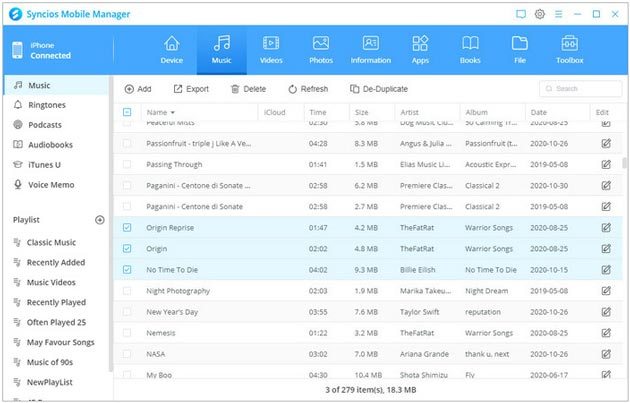Refresh the music list
Viewport: 630px width, 403px height.
[x=308, y=89]
